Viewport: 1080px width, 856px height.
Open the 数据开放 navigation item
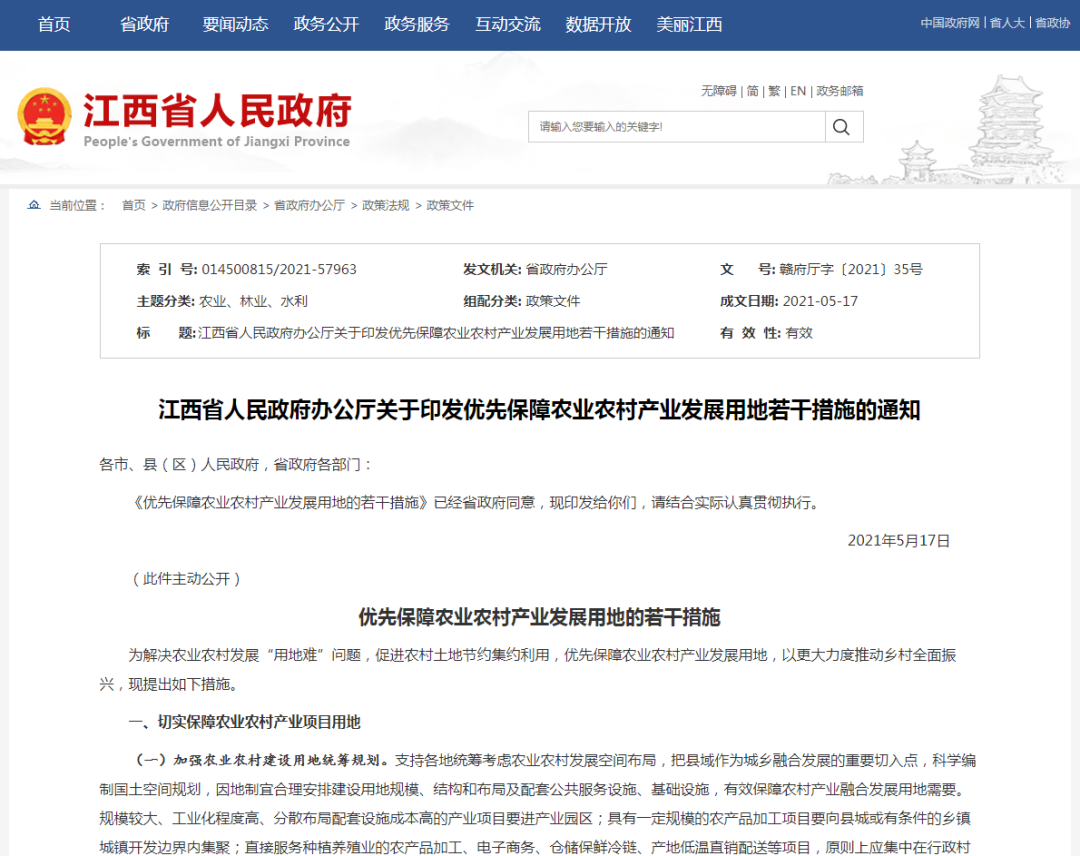(599, 25)
